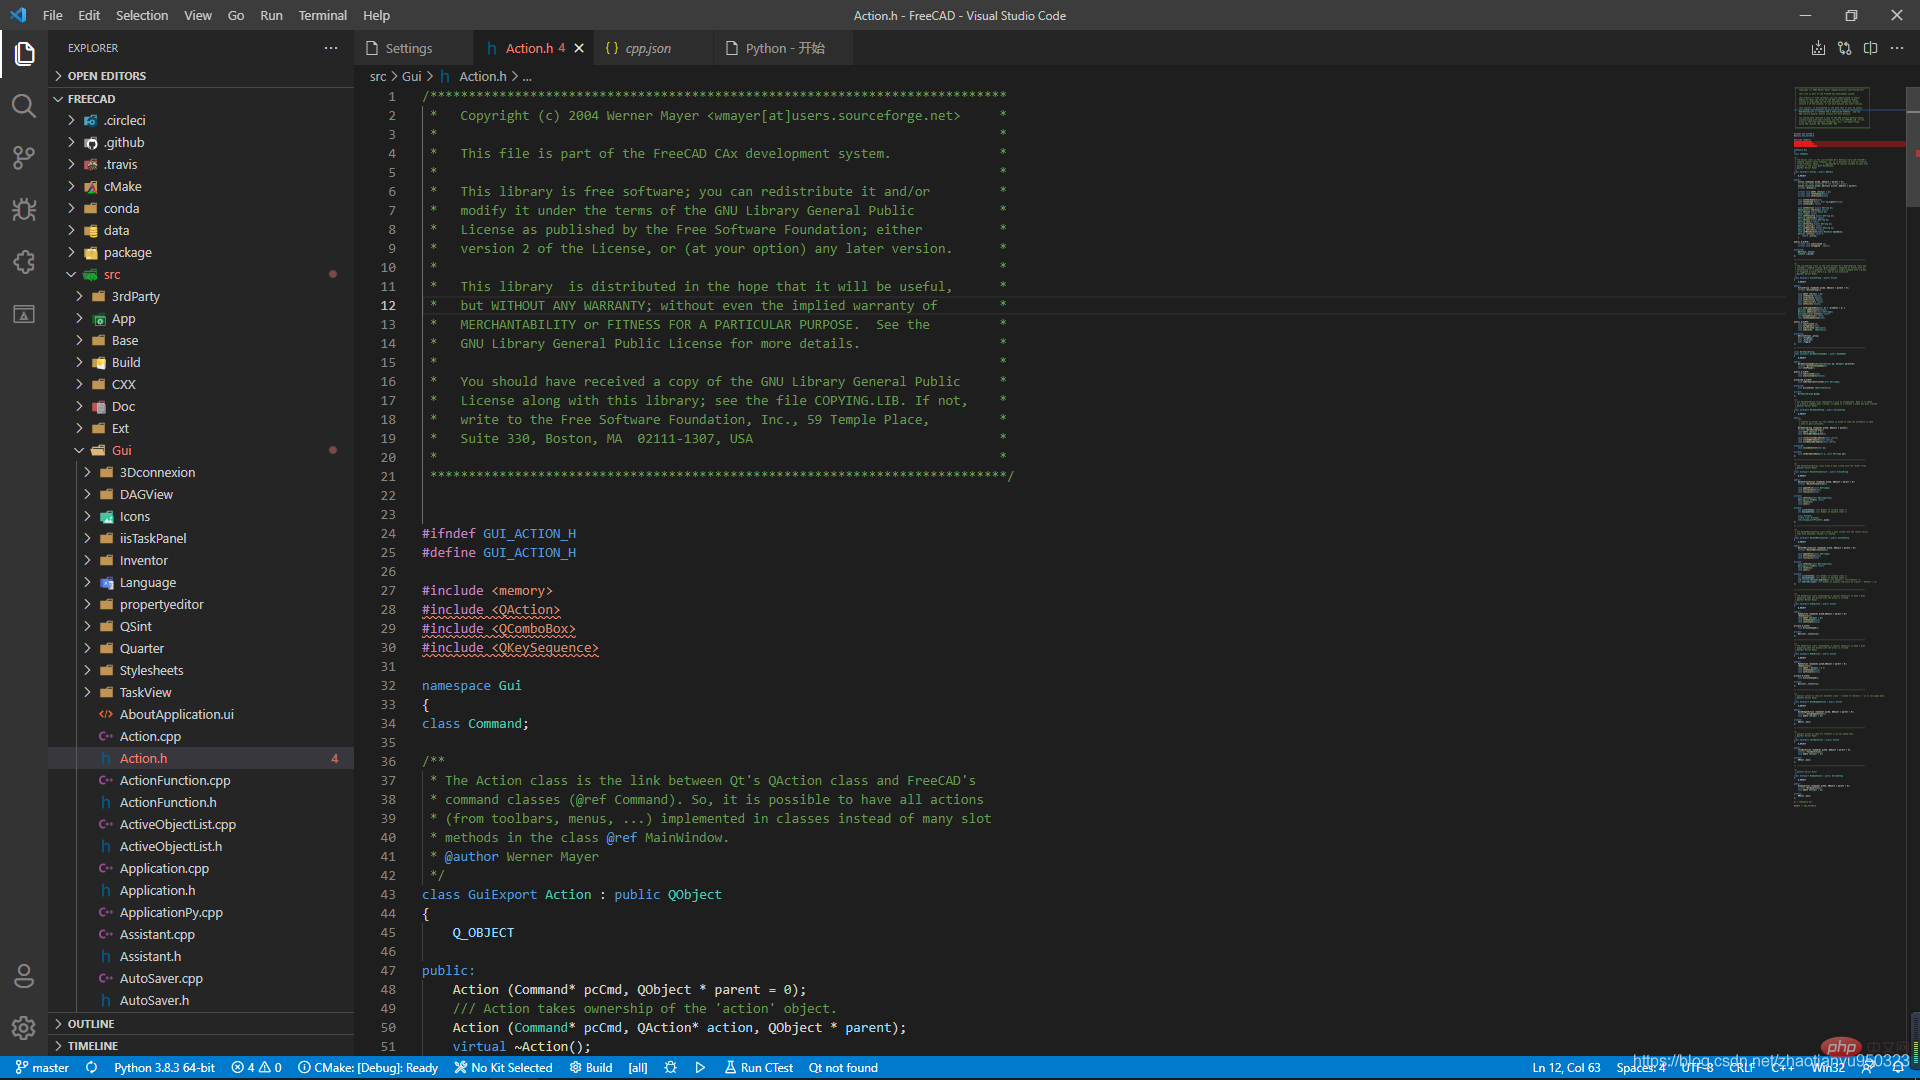Click the Manage gear icon
This screenshot has height=1080, width=1920.
pos(24,1027)
